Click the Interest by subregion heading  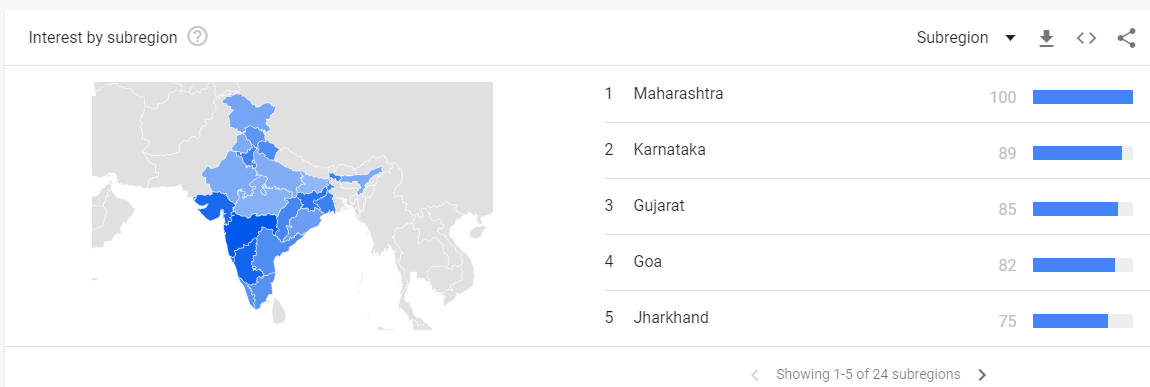tap(103, 37)
